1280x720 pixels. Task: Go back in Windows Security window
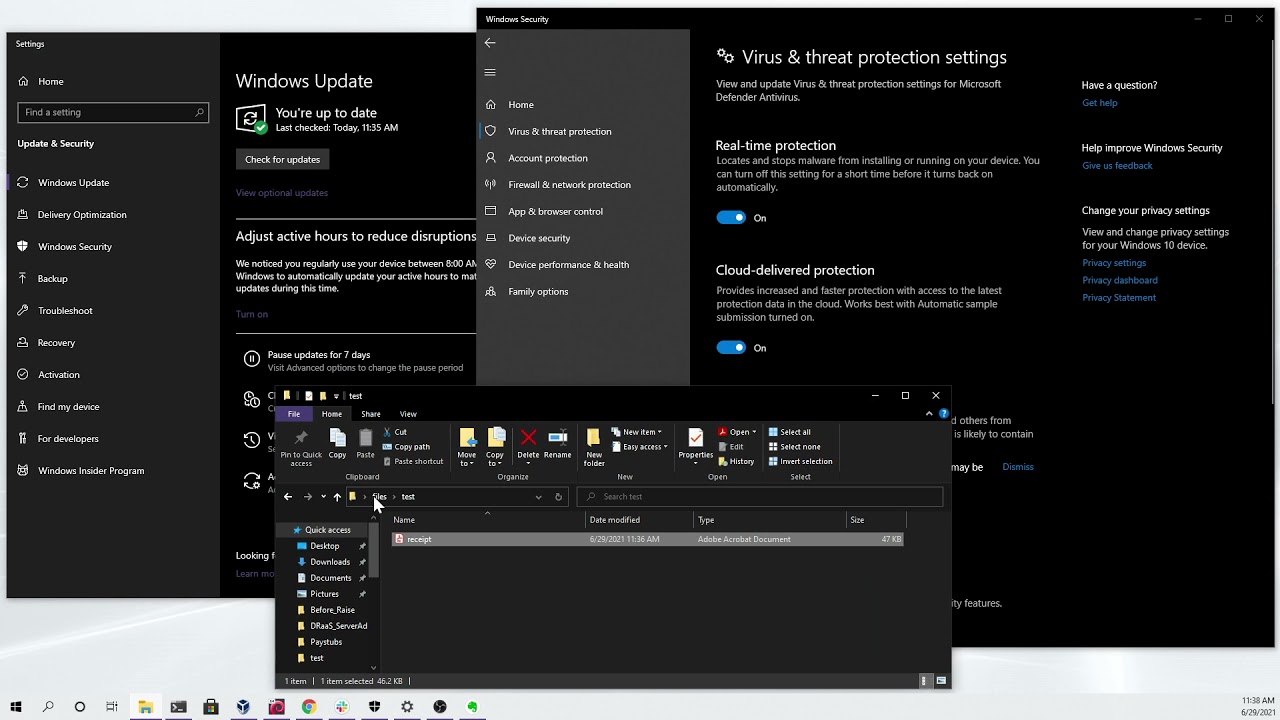click(x=490, y=43)
